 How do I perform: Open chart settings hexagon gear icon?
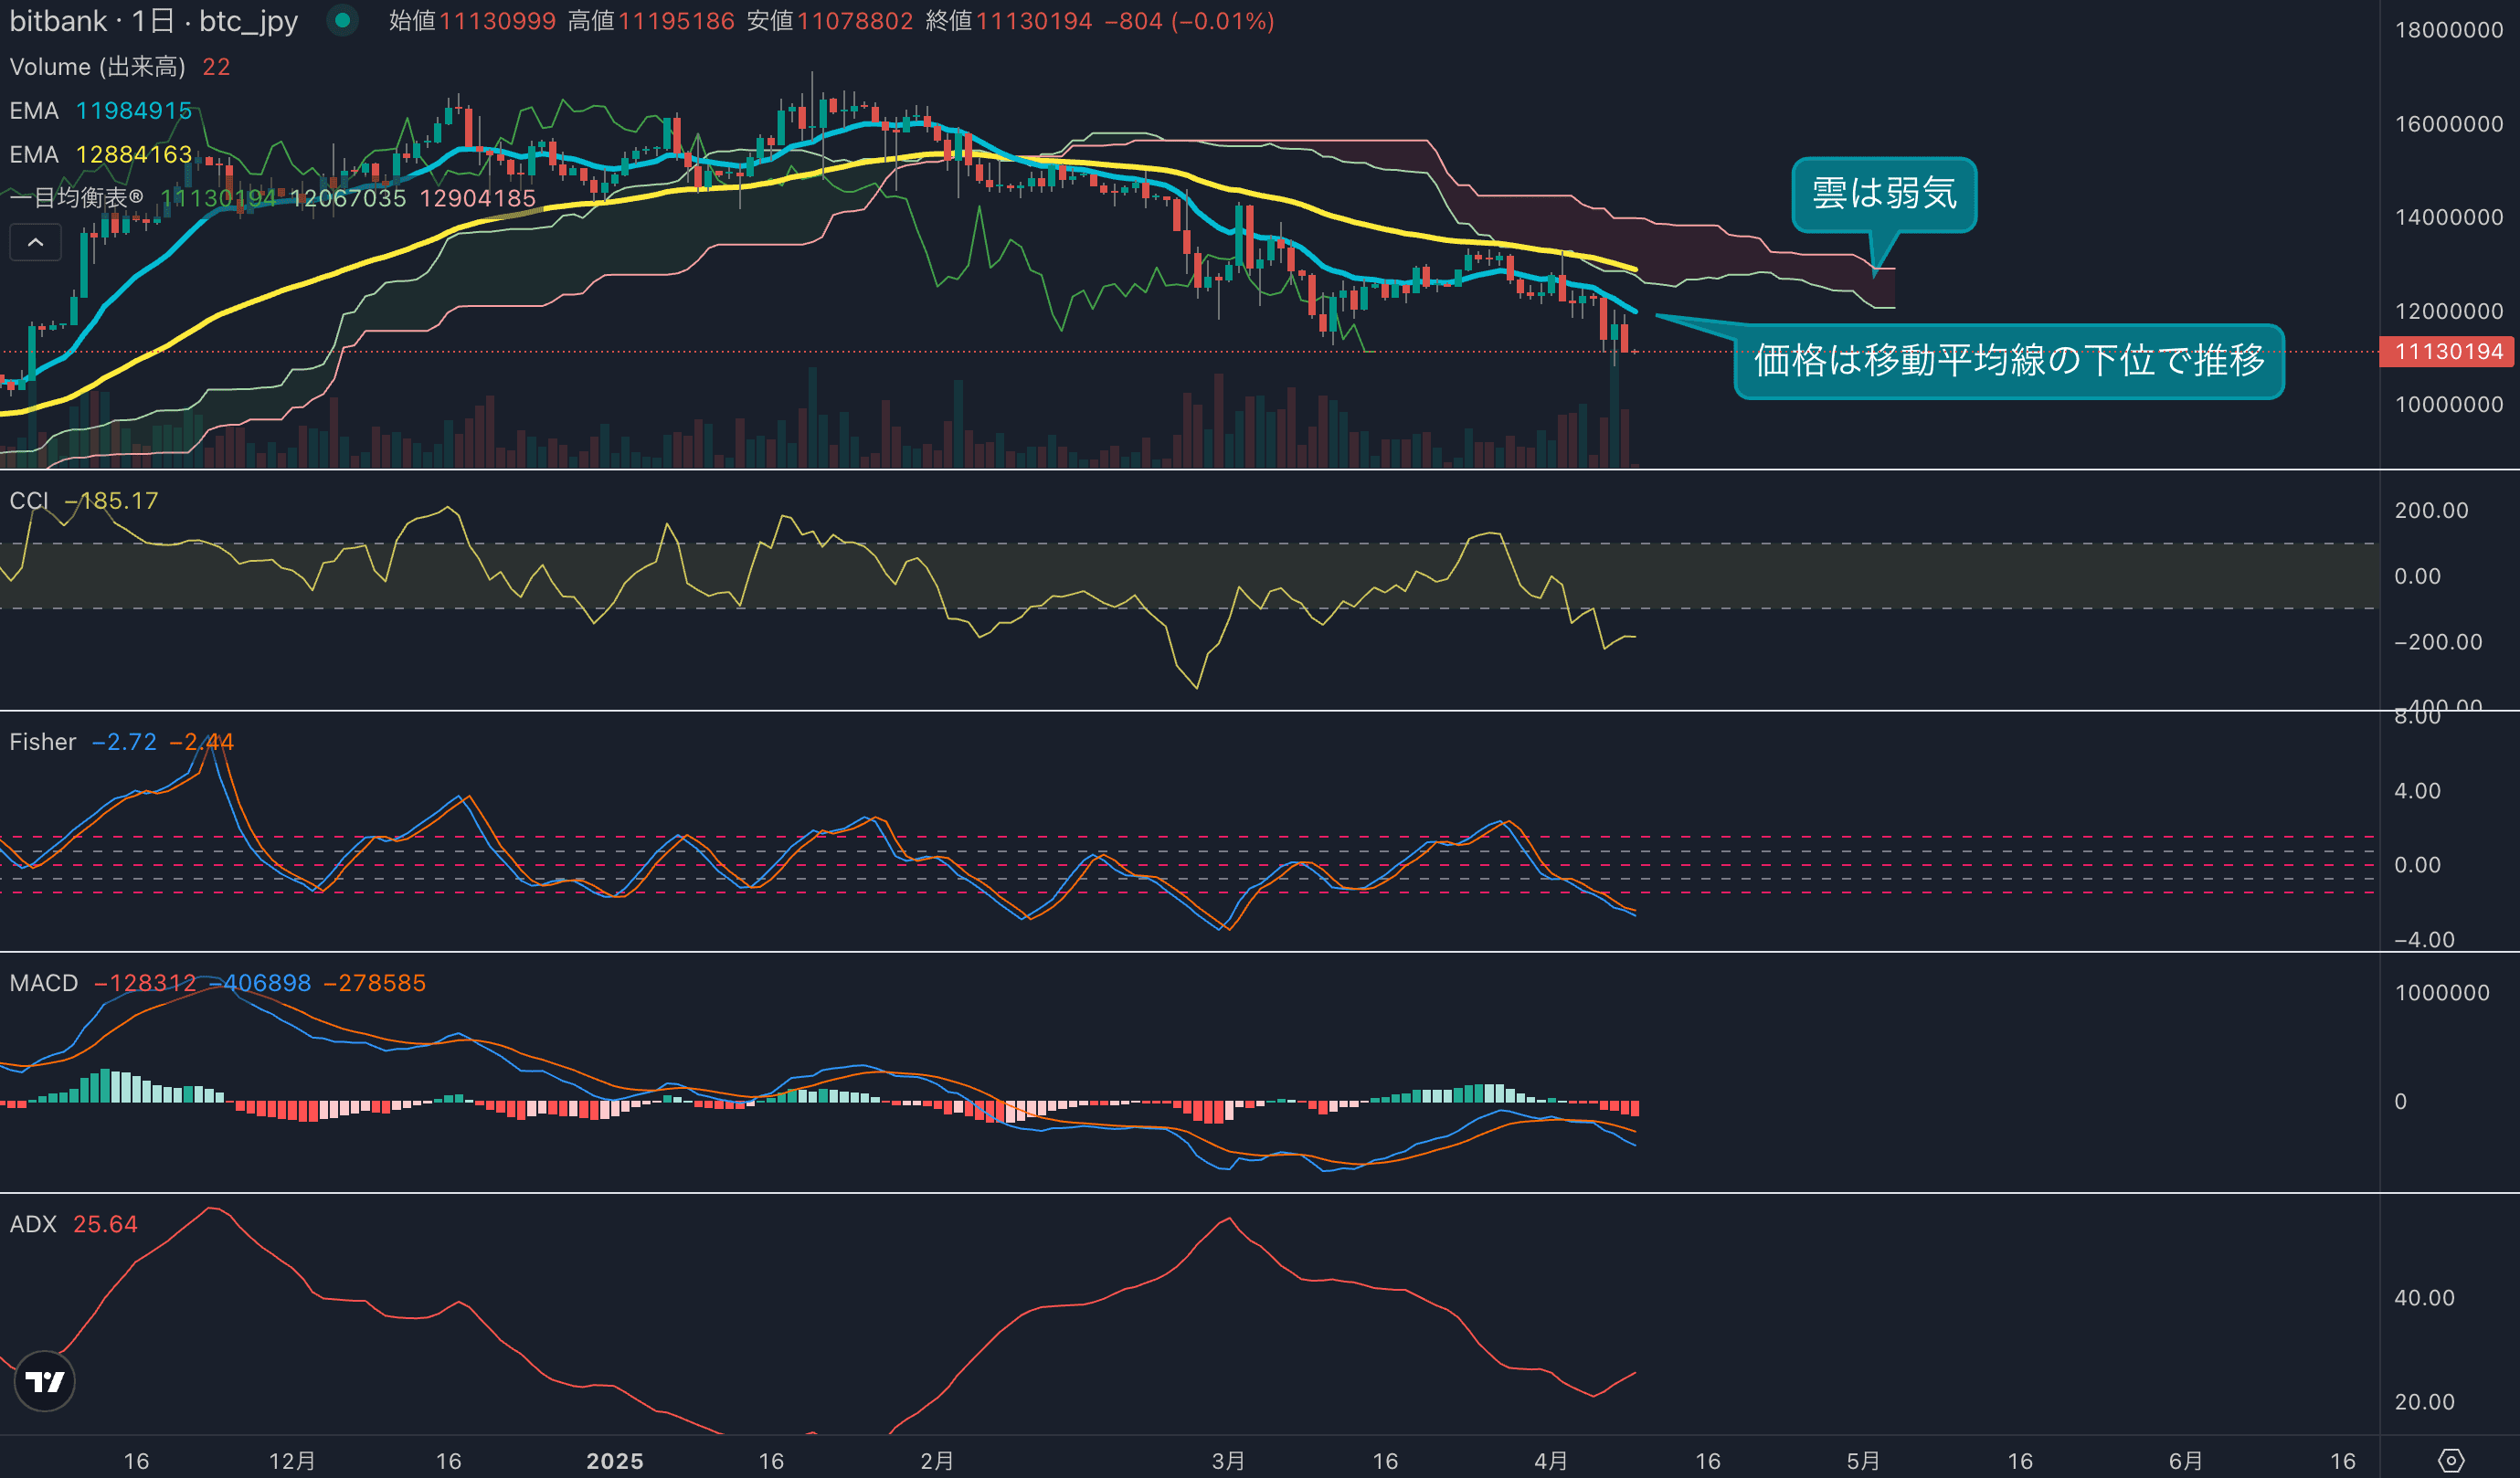tap(2450, 1461)
